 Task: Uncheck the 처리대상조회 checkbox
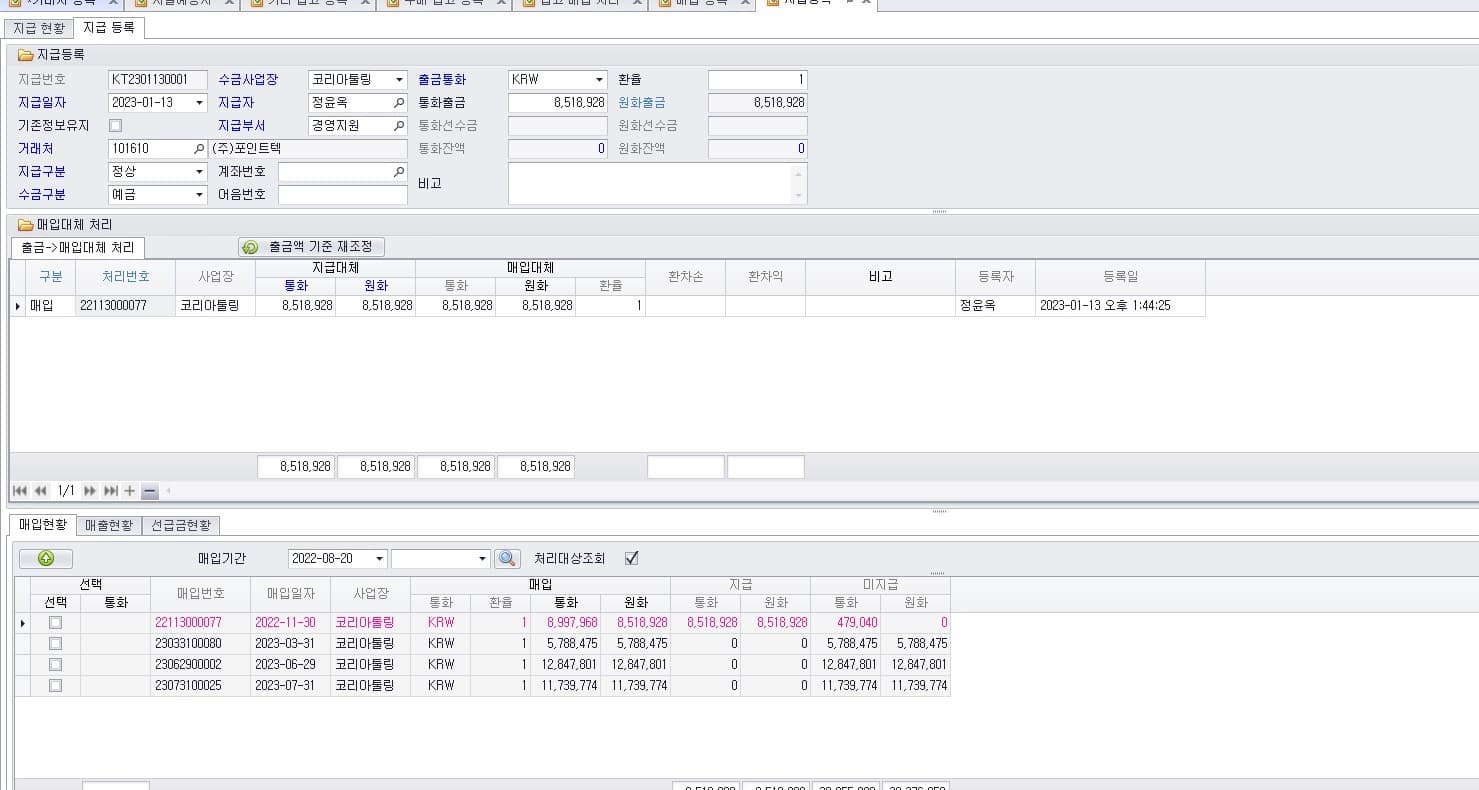point(631,558)
